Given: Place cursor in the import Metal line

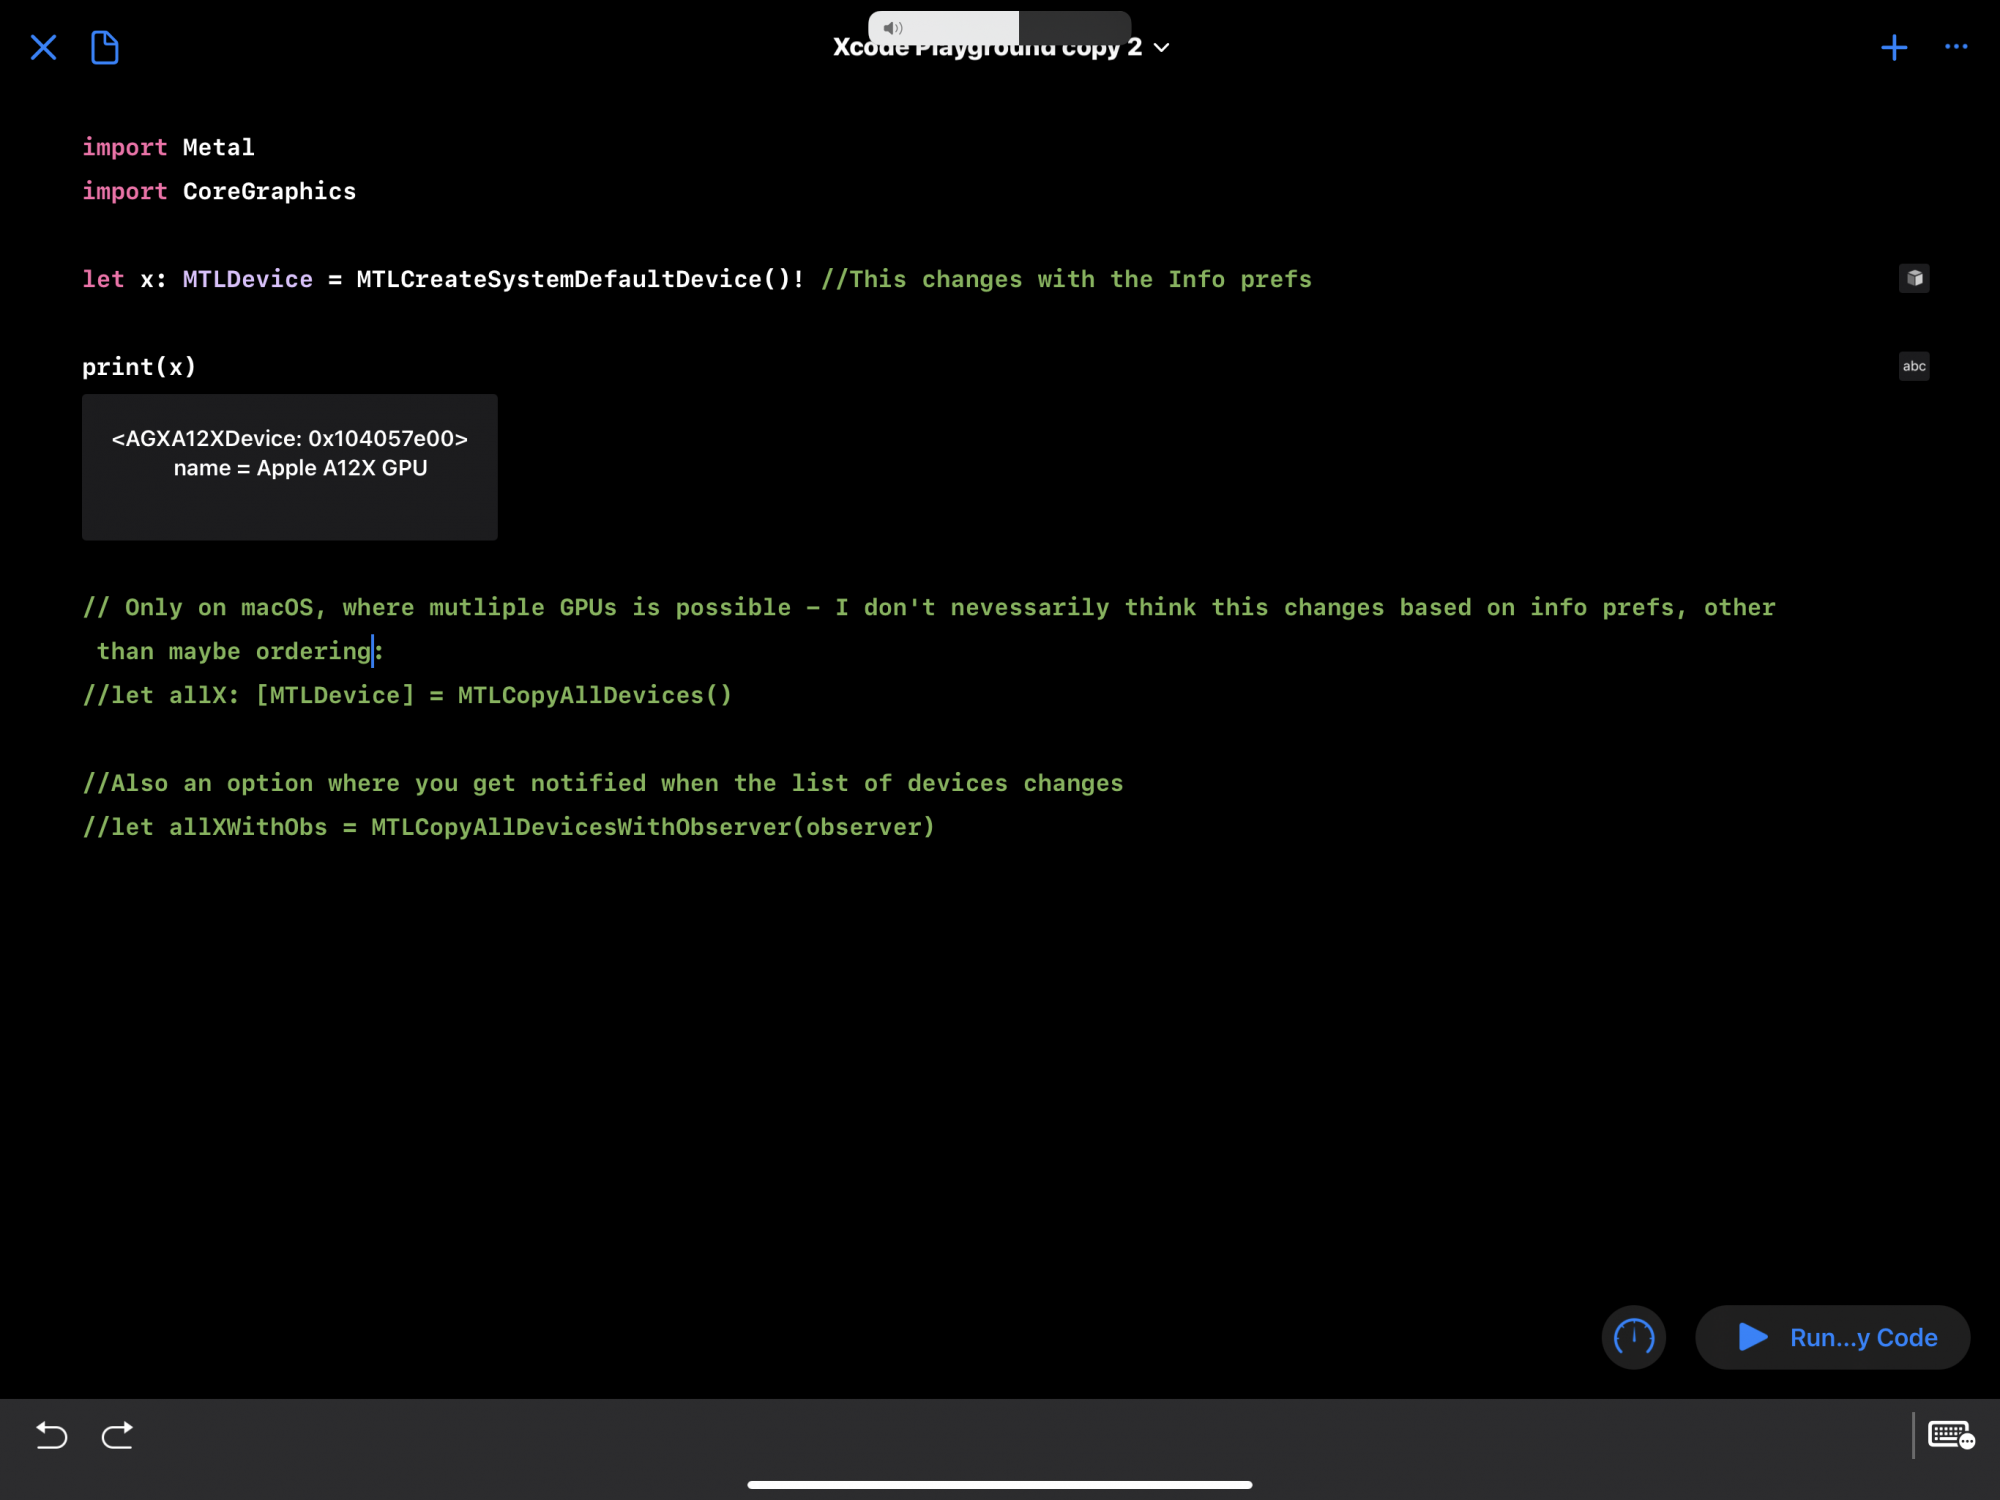Looking at the screenshot, I should [218, 148].
